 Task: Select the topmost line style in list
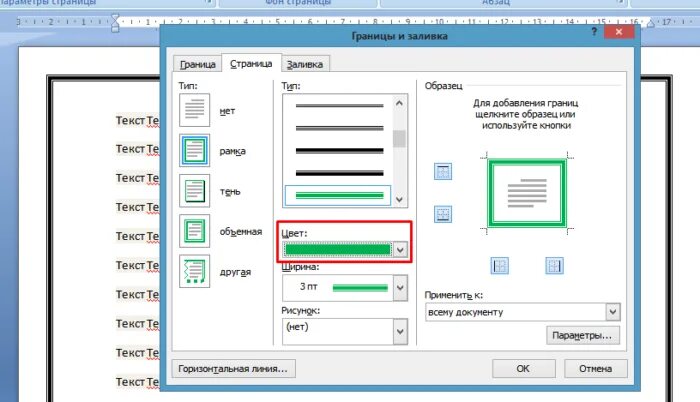pos(339,106)
